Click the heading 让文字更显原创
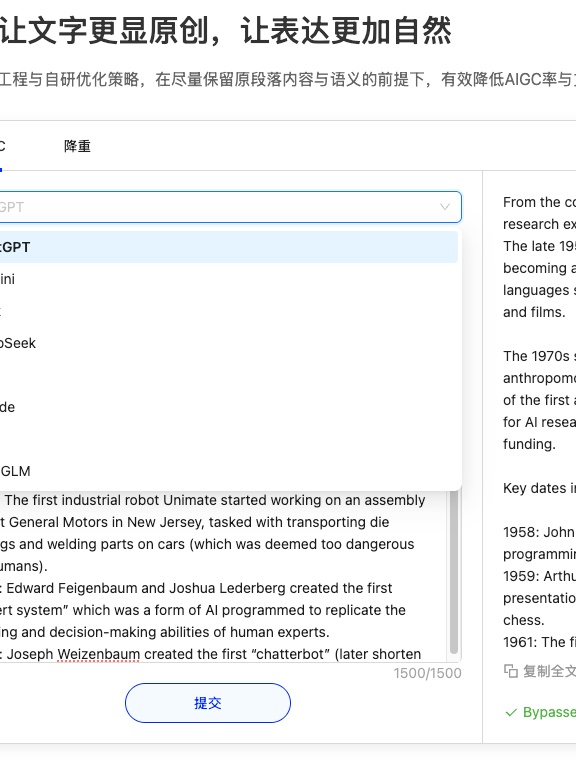This screenshot has width=576, height=767. pyautogui.click(x=105, y=30)
